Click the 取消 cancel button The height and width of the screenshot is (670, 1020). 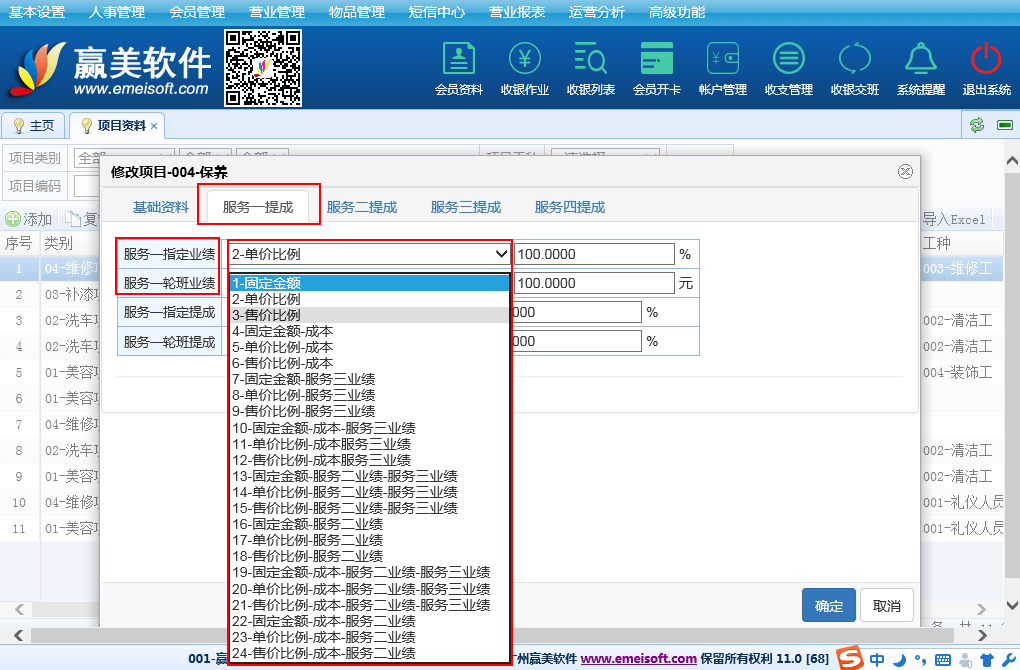point(886,605)
